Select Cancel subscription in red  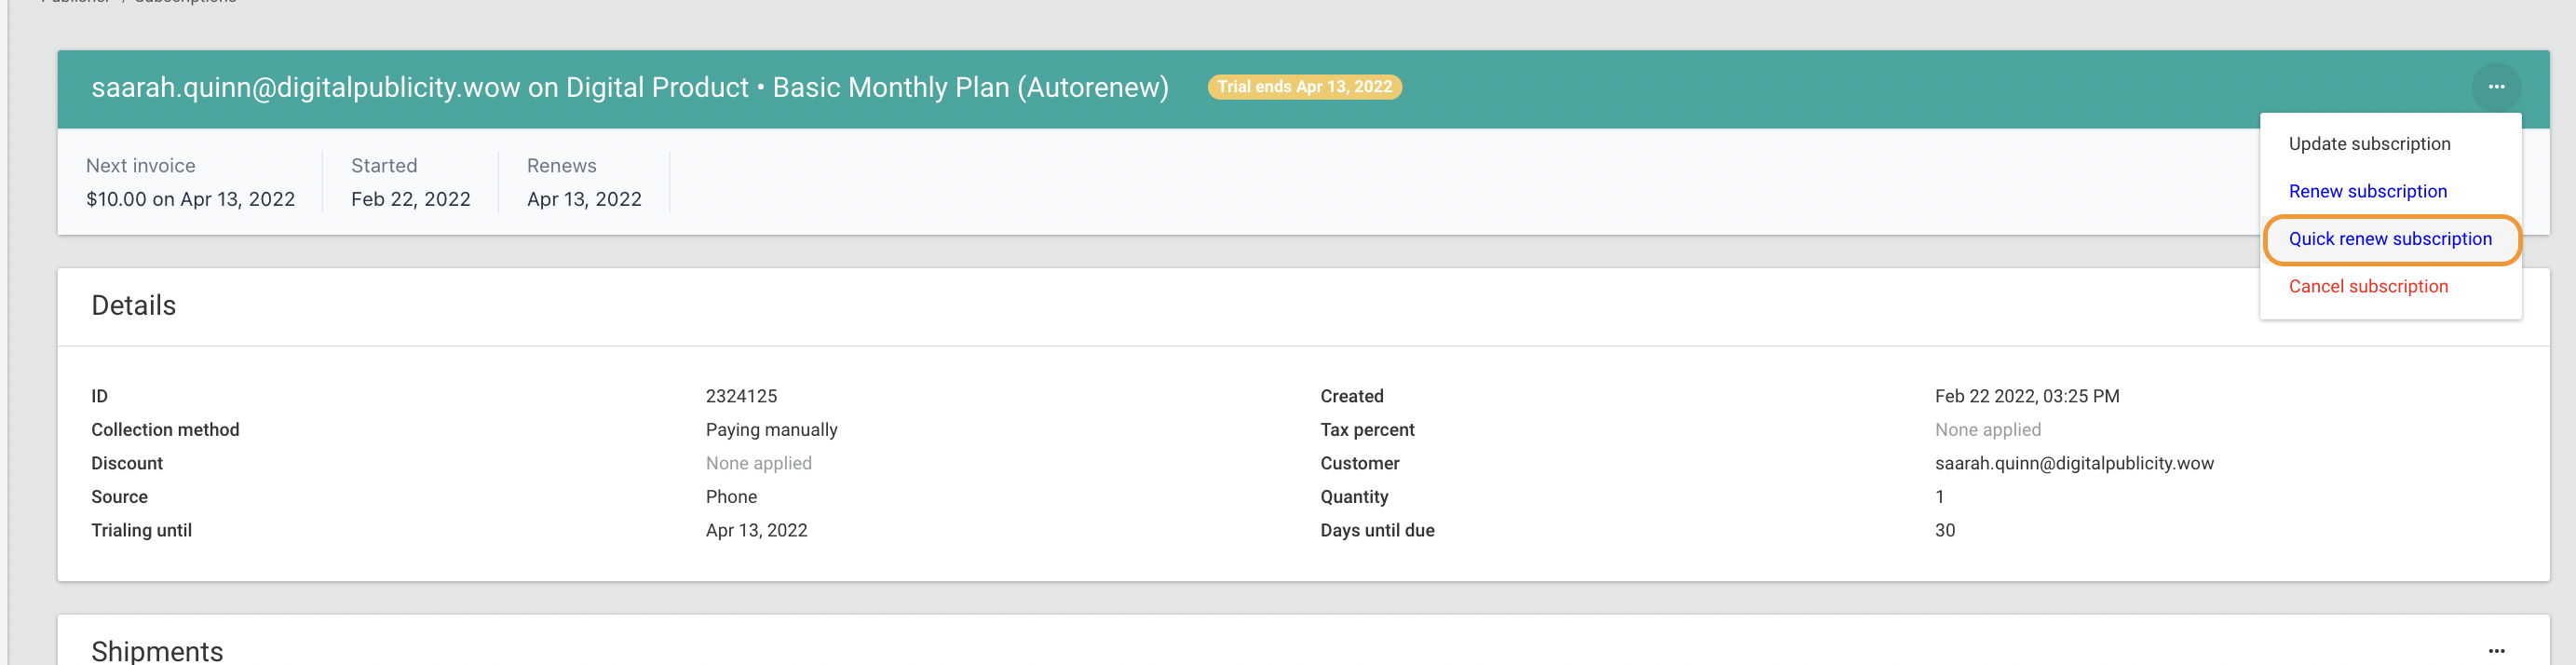click(2368, 286)
